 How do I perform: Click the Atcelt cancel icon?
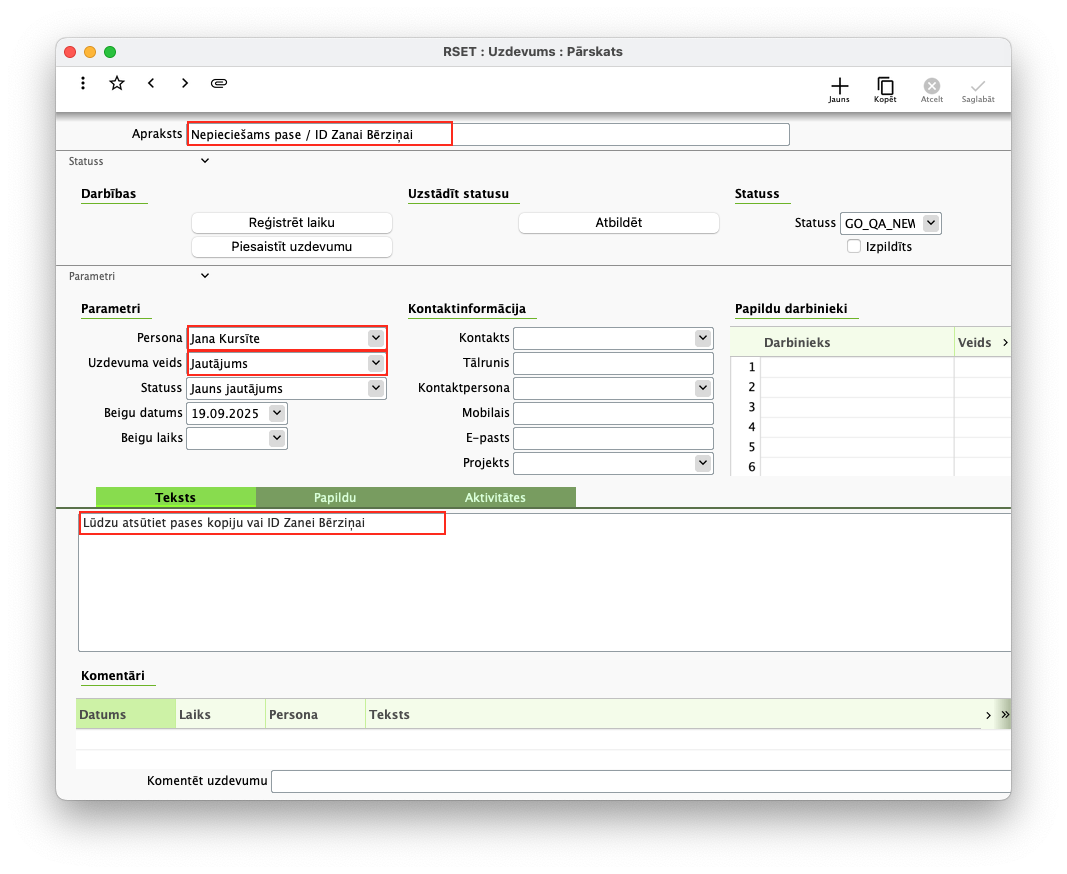[931, 87]
